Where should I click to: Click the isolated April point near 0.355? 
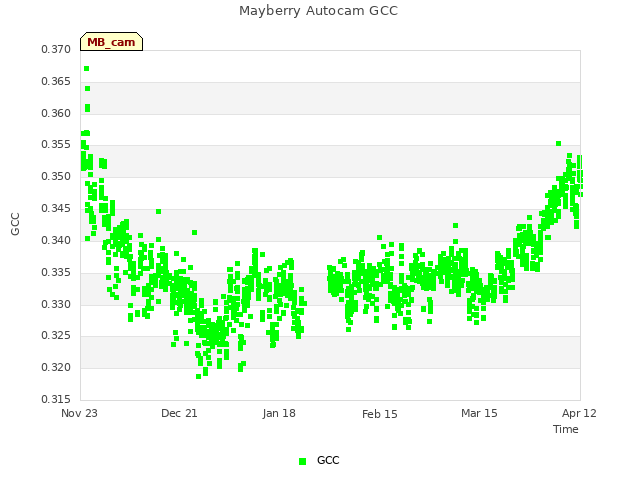tap(558, 144)
